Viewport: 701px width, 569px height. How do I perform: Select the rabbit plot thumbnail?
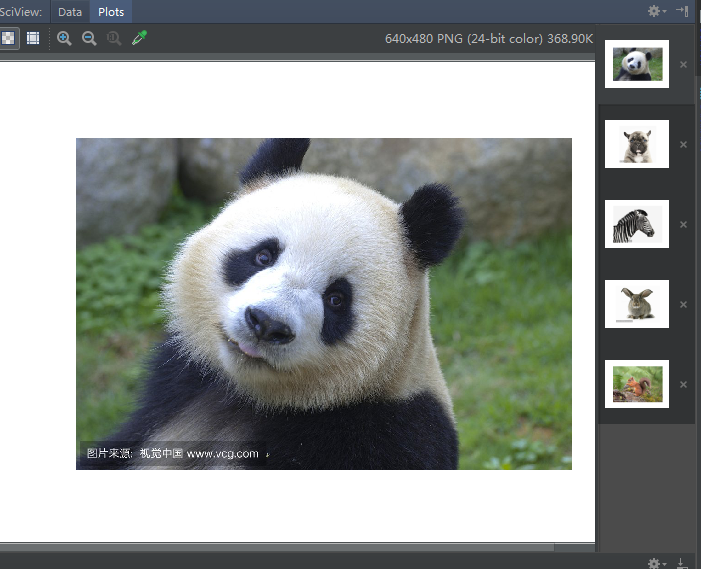pyautogui.click(x=637, y=304)
